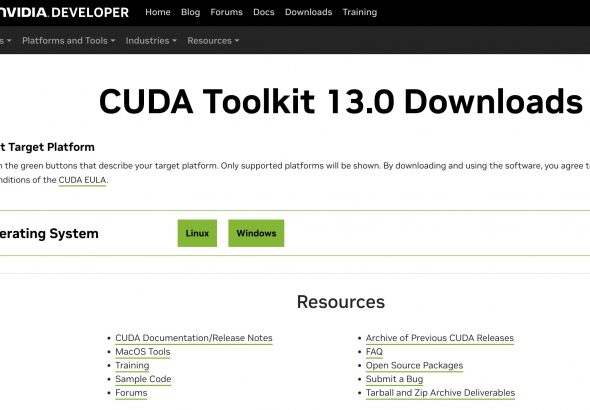Open the Home nav link
590x410 pixels.
[x=158, y=12]
